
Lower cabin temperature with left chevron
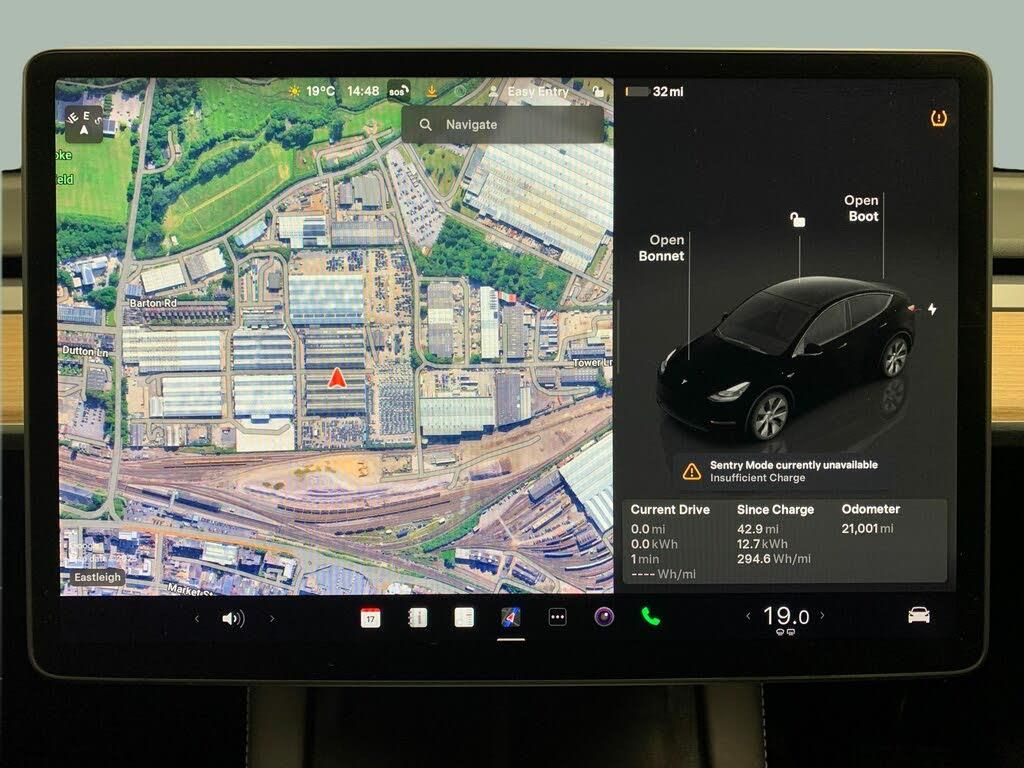[x=748, y=615]
